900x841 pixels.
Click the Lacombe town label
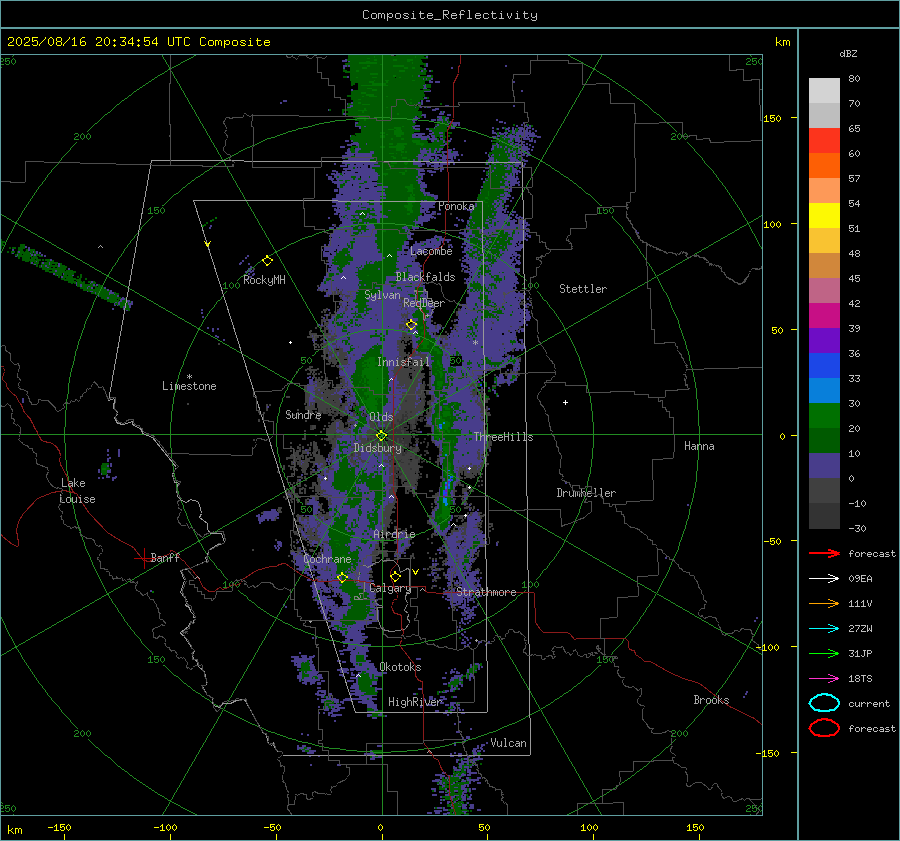[x=431, y=251]
